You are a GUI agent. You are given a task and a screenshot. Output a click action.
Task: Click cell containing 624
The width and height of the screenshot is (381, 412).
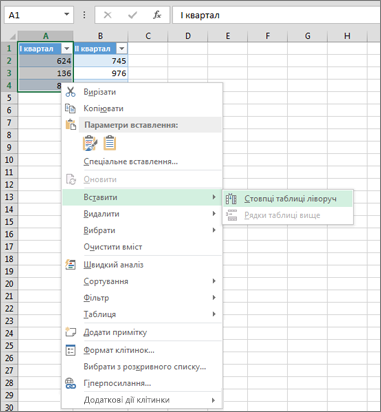pos(46,61)
